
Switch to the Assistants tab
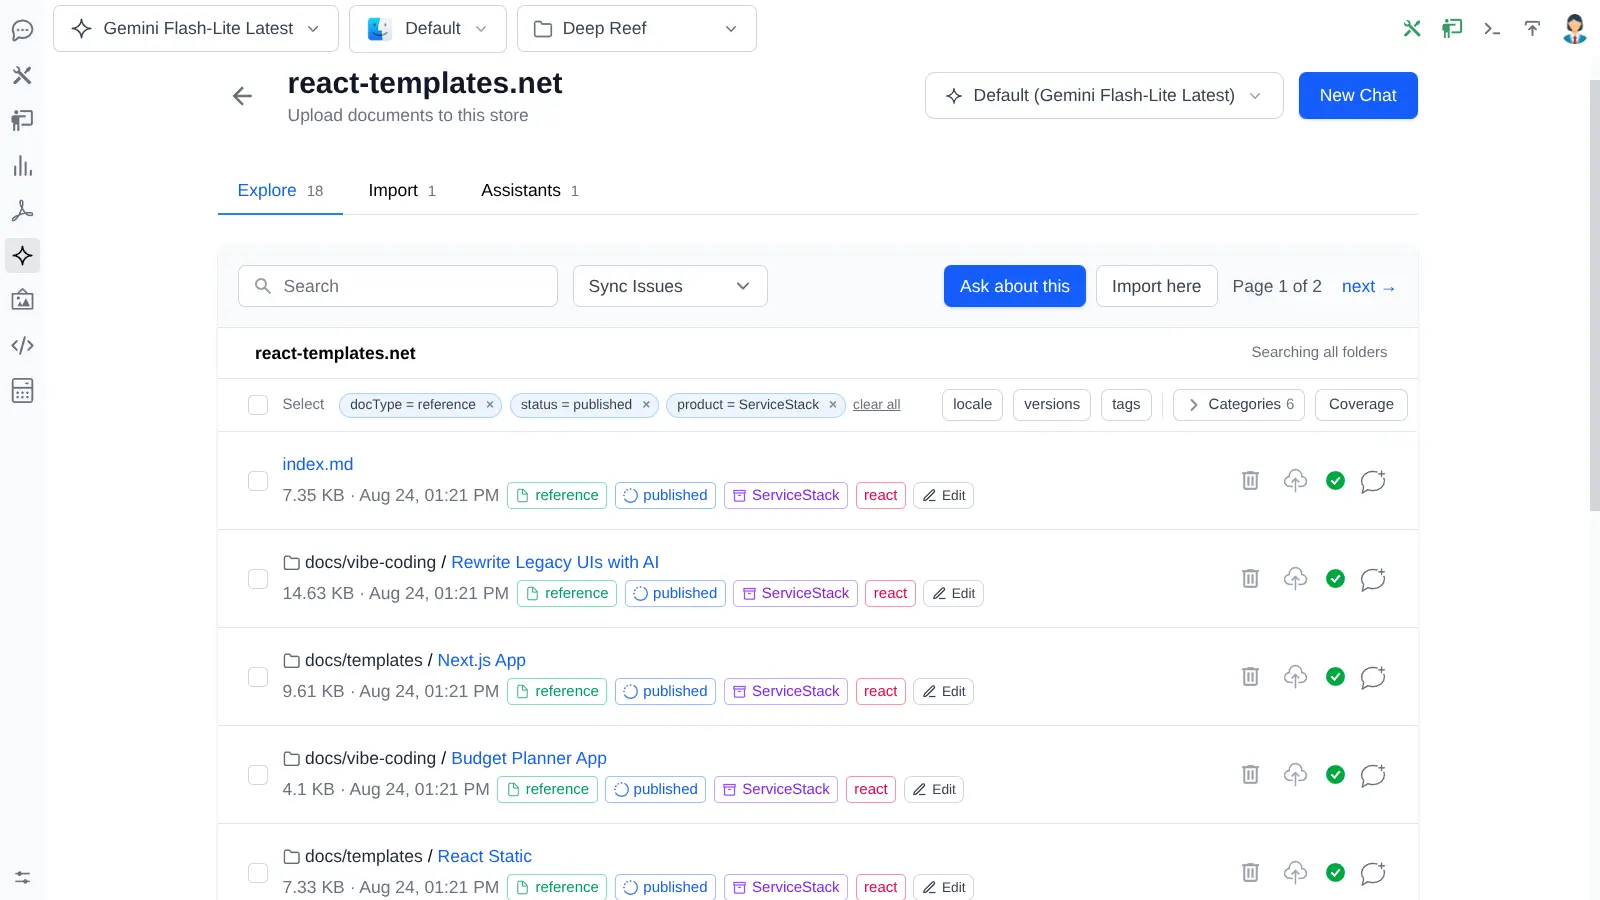tap(530, 190)
